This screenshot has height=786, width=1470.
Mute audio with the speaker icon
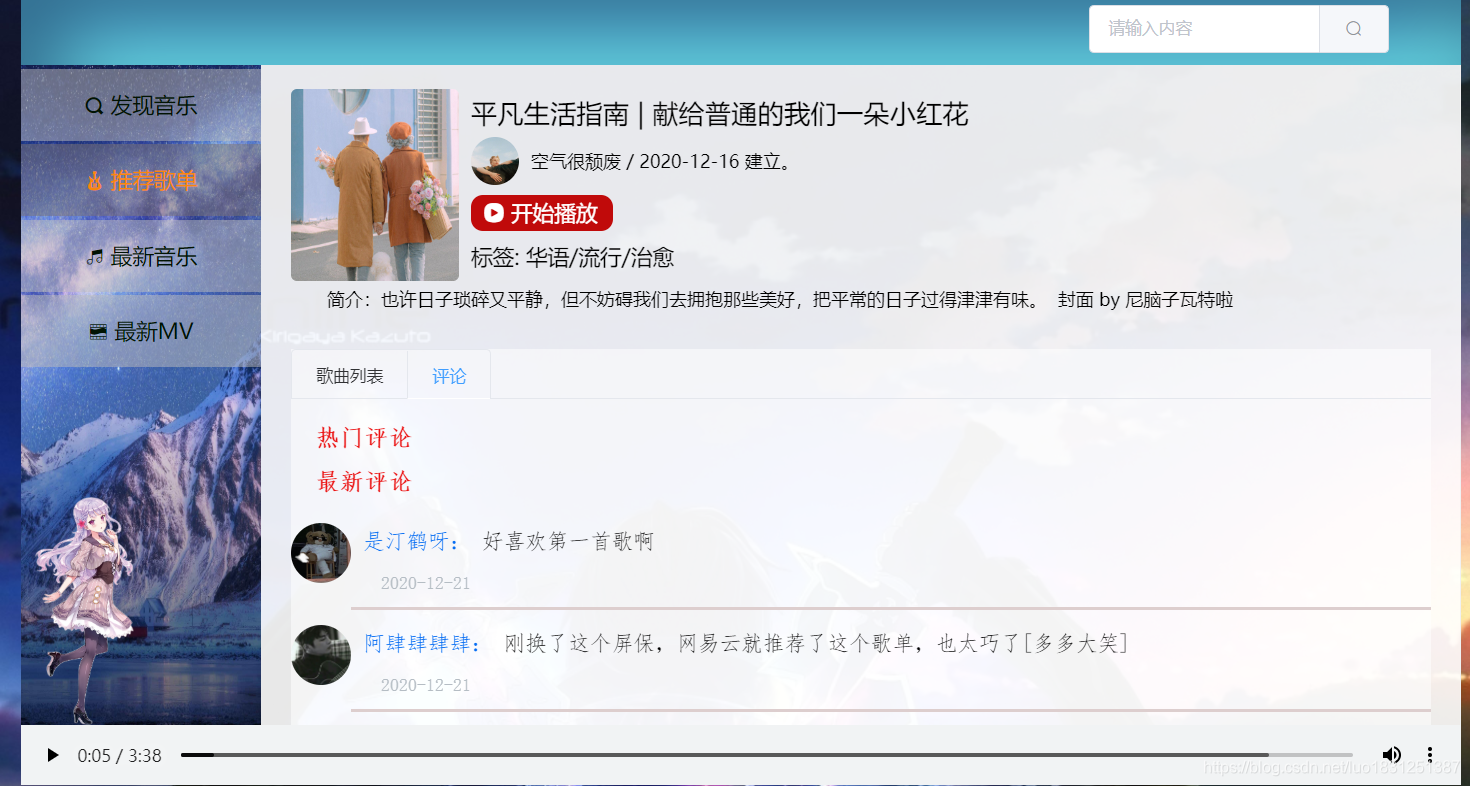[x=1392, y=755]
